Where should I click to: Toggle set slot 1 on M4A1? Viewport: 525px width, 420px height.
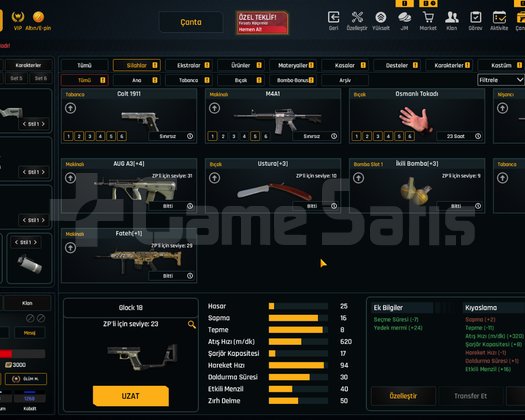212,136
